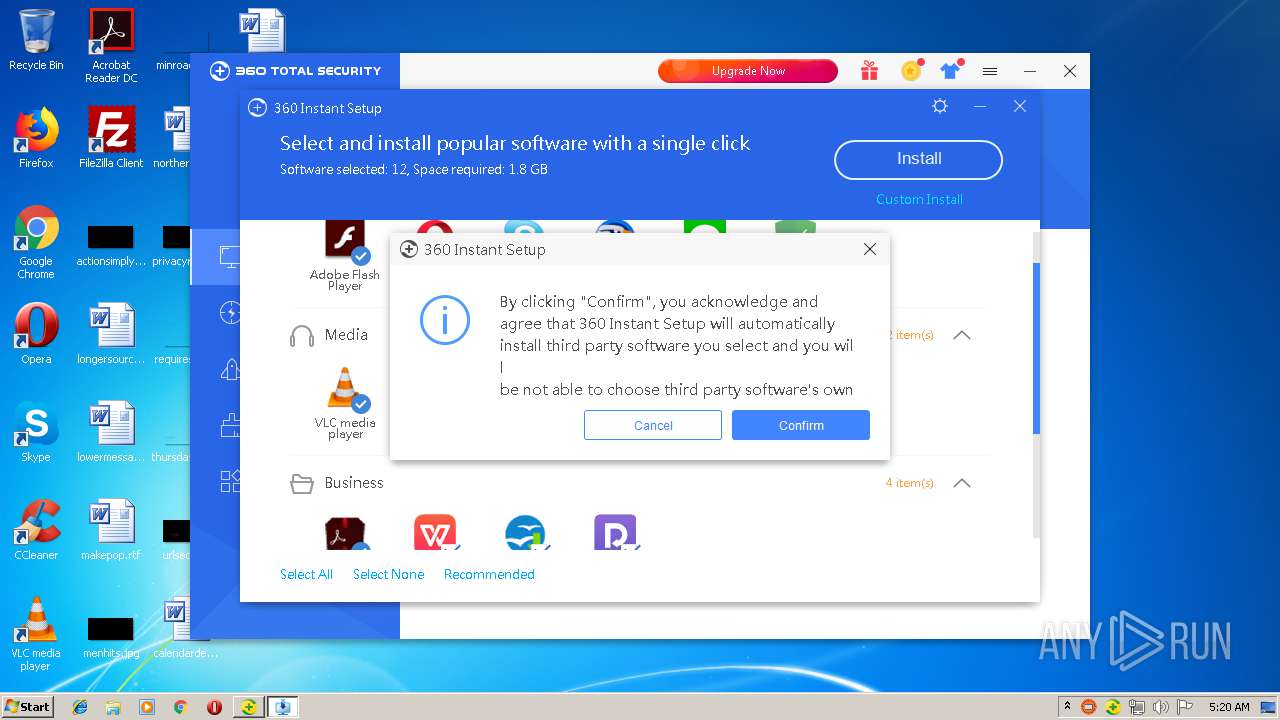
Task: Close the 360 Instant Setup confirmation dialog
Action: pos(870,249)
